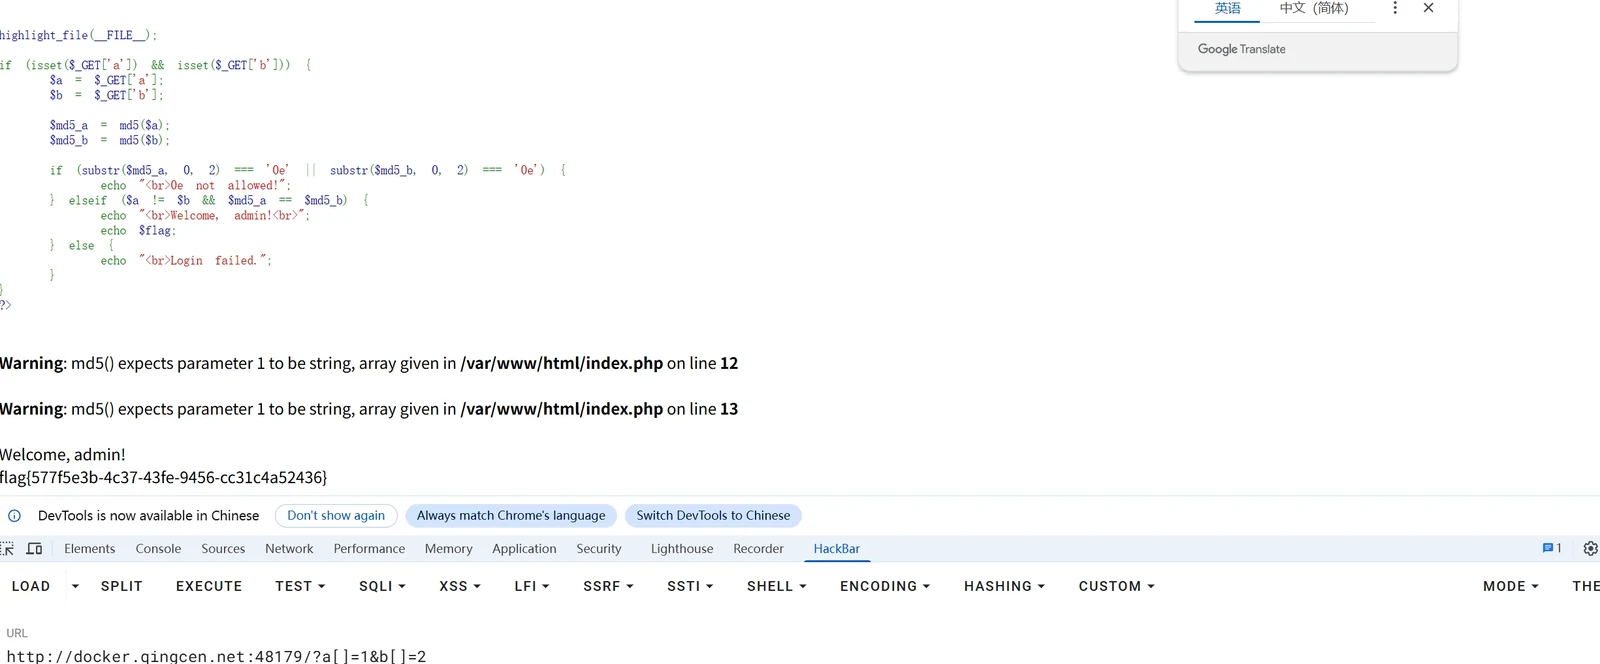Toggle the device toolbar icon
Screen dimensions: 1600x664
click(x=34, y=549)
